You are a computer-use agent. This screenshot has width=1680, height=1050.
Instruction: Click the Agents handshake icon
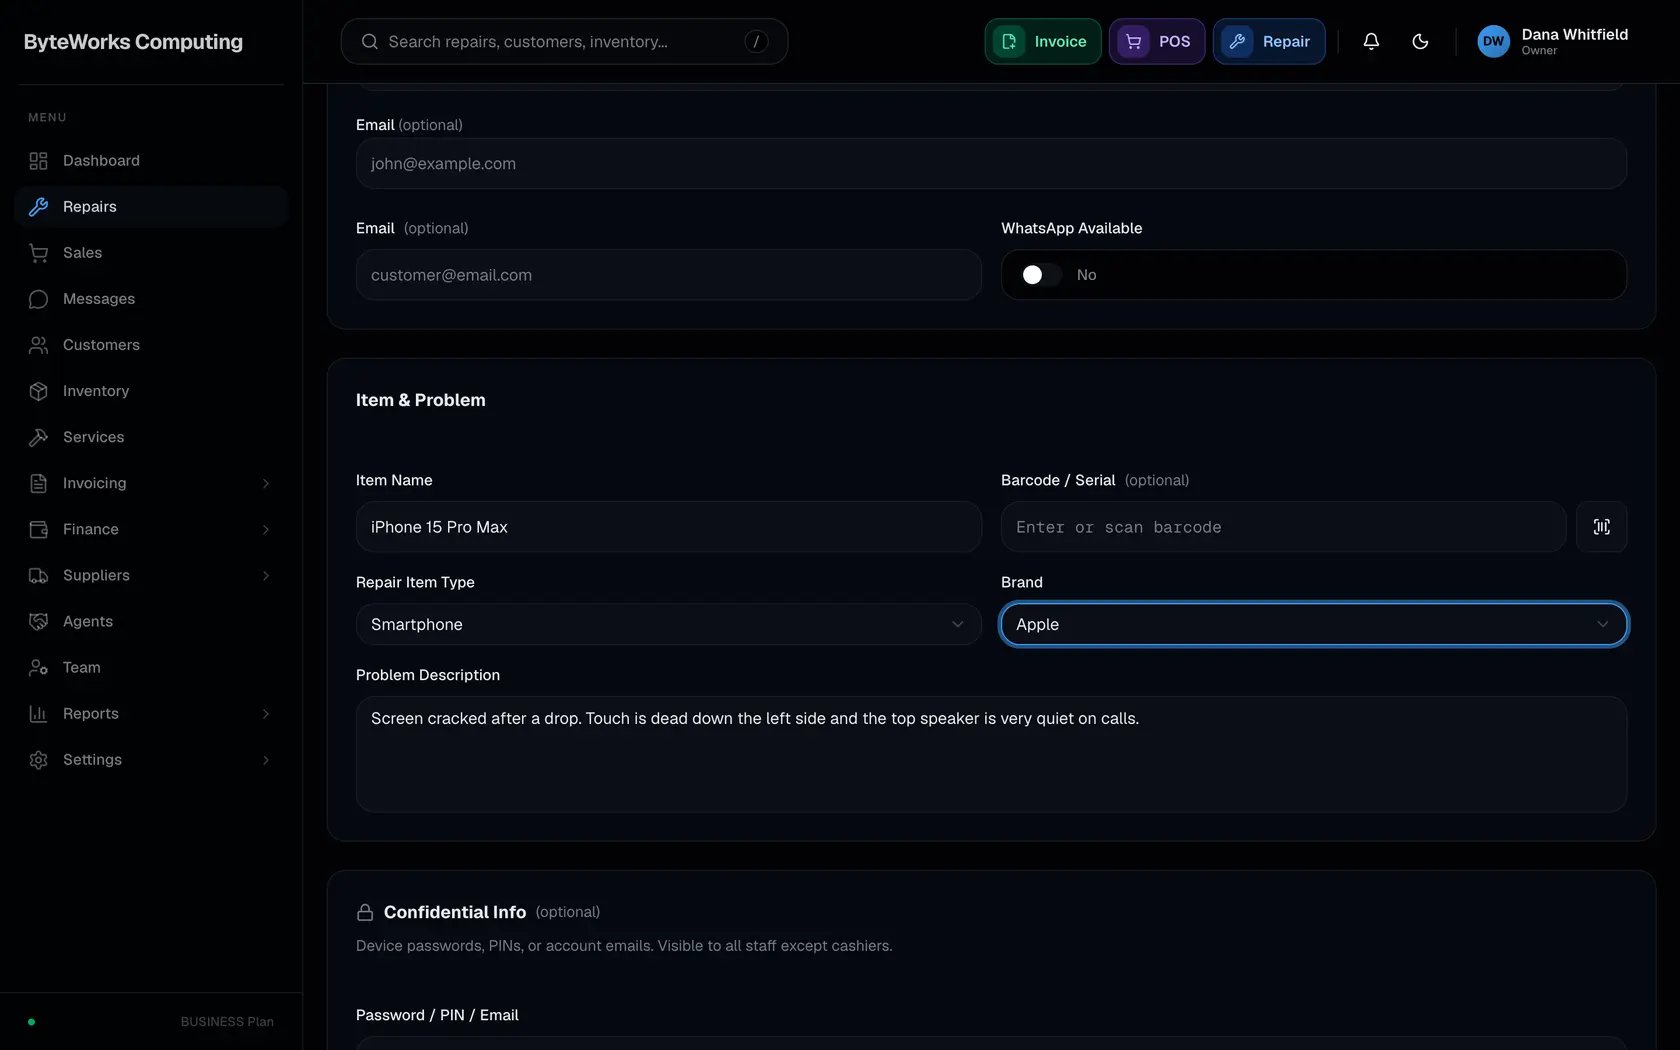click(x=39, y=621)
